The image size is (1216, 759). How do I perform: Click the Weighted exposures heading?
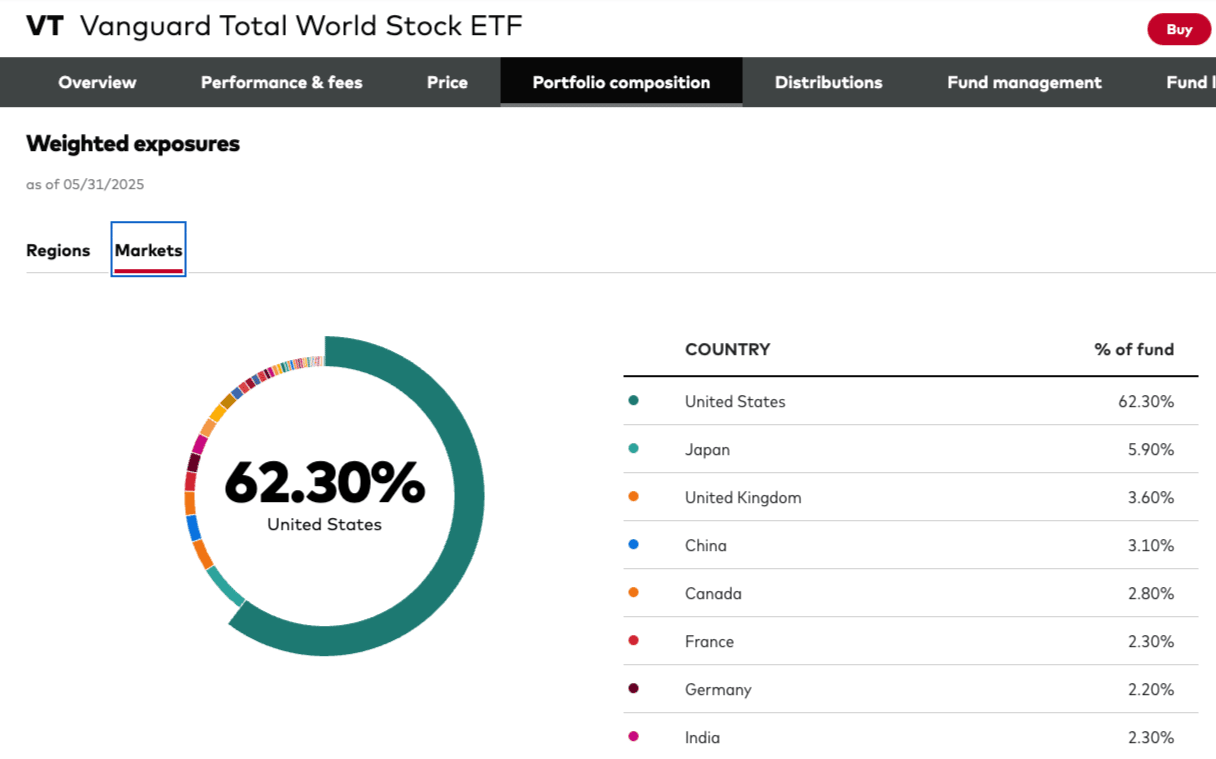point(133,143)
